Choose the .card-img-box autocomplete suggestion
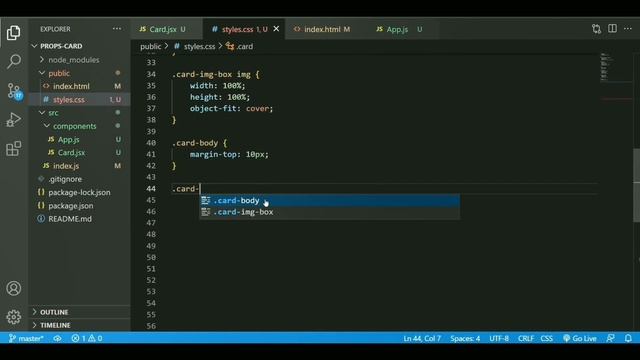This screenshot has width=640, height=360. tap(329, 212)
